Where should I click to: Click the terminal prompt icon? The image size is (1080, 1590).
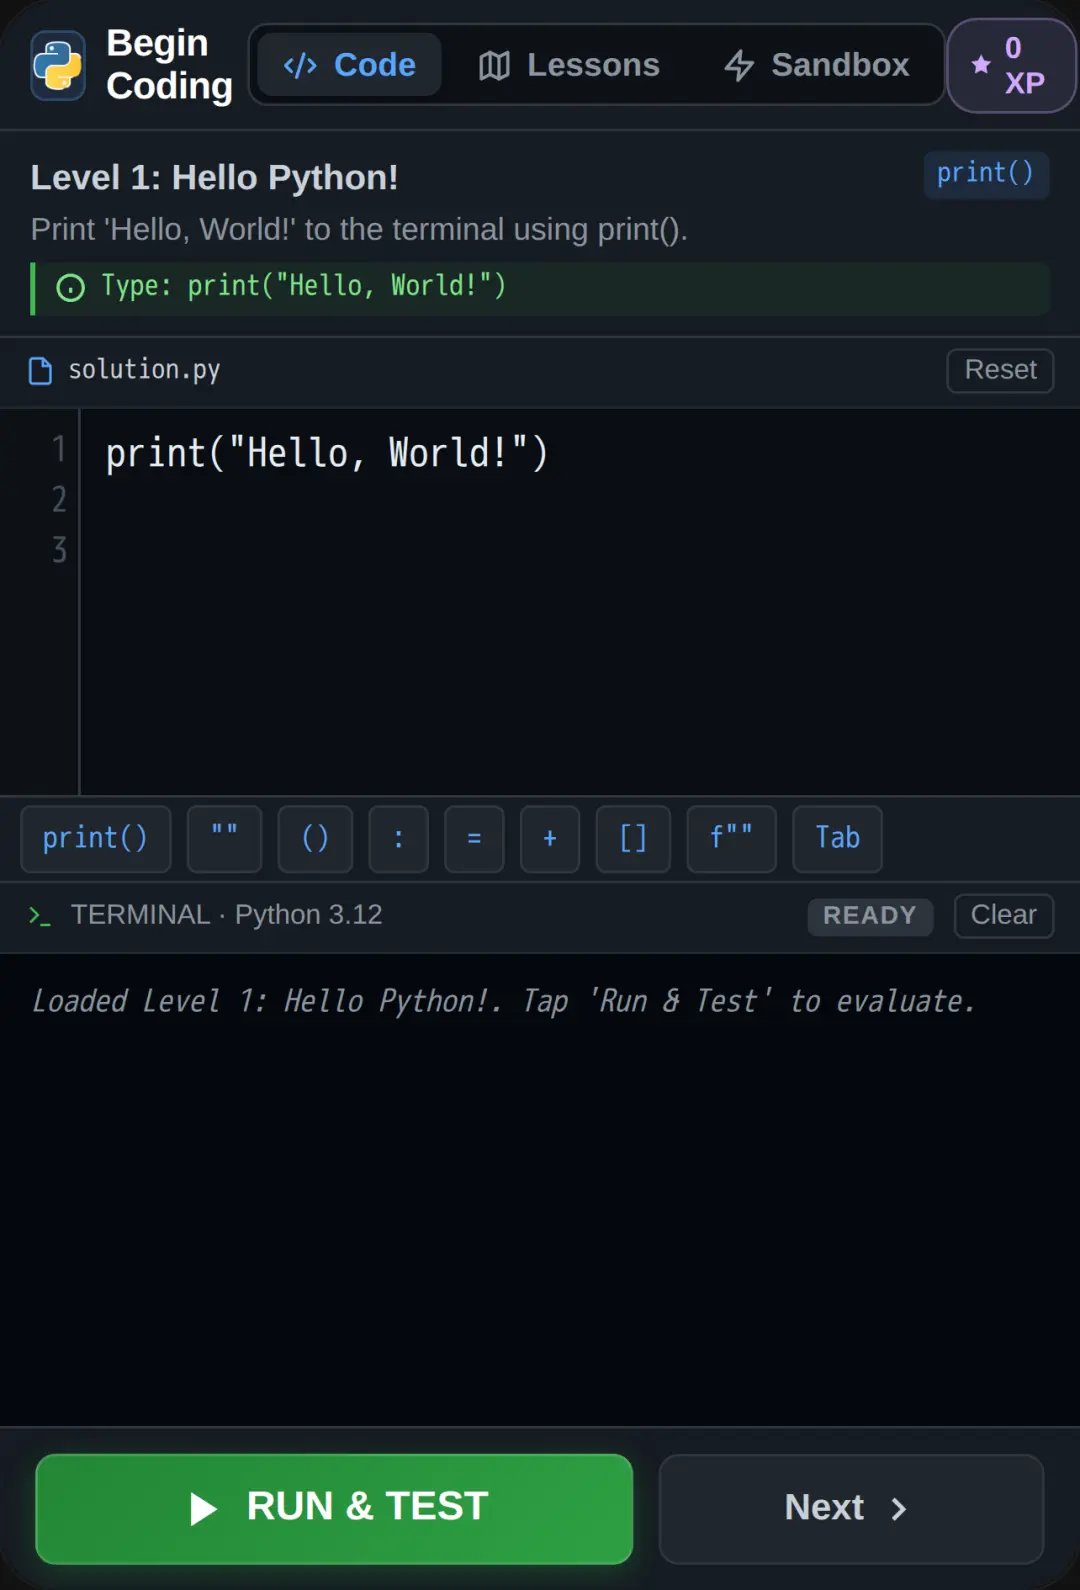(39, 915)
